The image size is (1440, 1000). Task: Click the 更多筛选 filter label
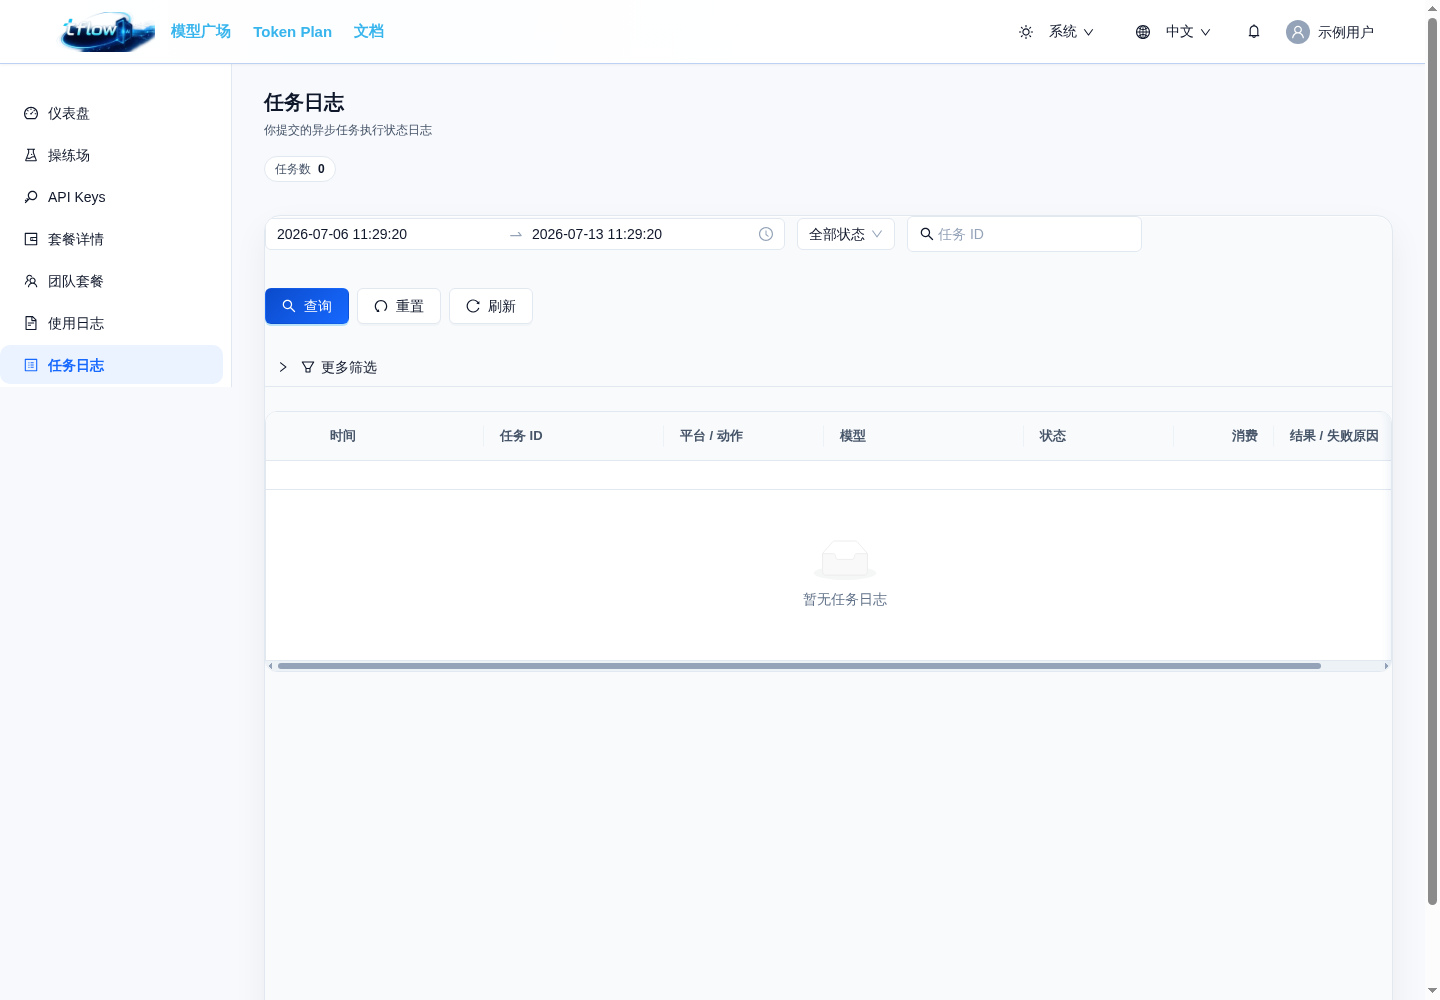(x=349, y=367)
